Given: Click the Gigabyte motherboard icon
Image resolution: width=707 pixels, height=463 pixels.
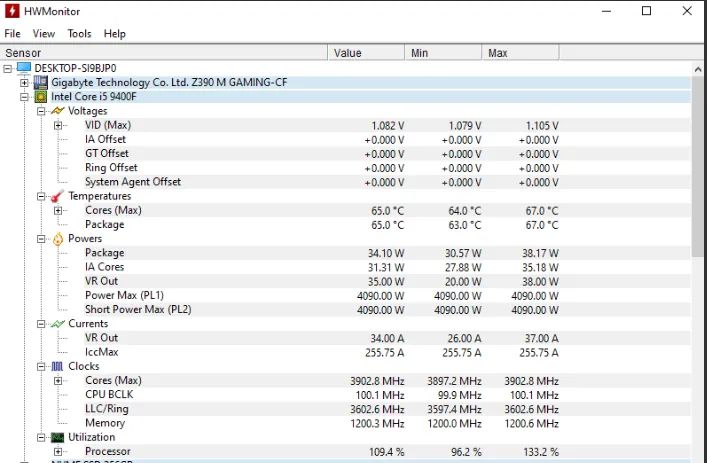Looking at the screenshot, I should tap(41, 83).
